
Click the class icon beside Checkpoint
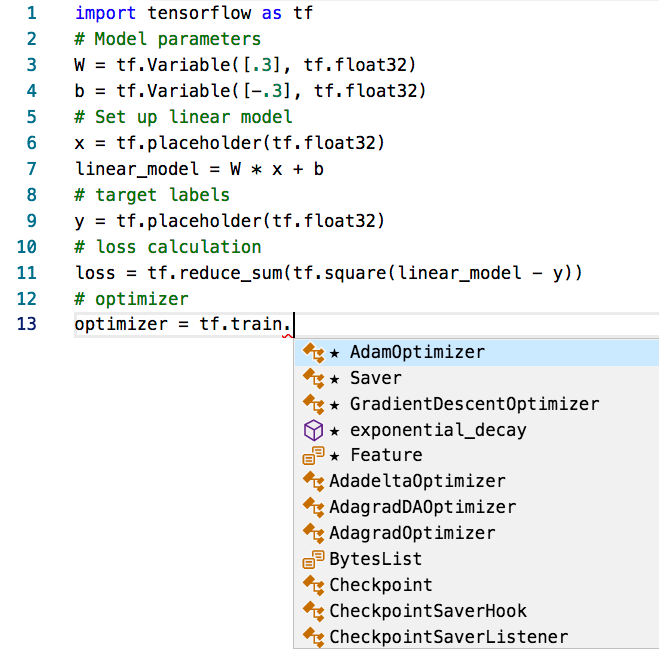tap(314, 586)
